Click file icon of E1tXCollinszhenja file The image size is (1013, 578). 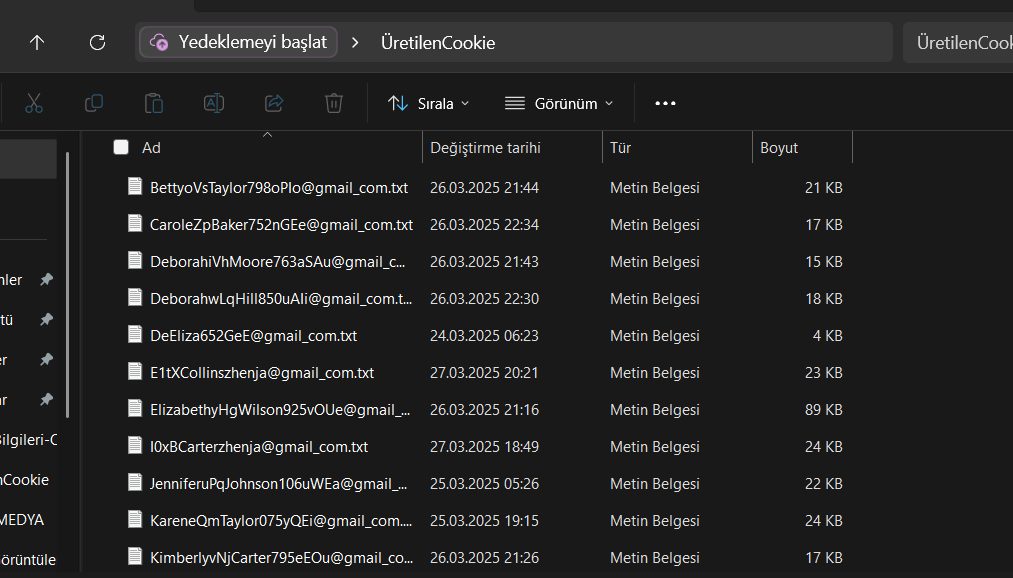135,371
